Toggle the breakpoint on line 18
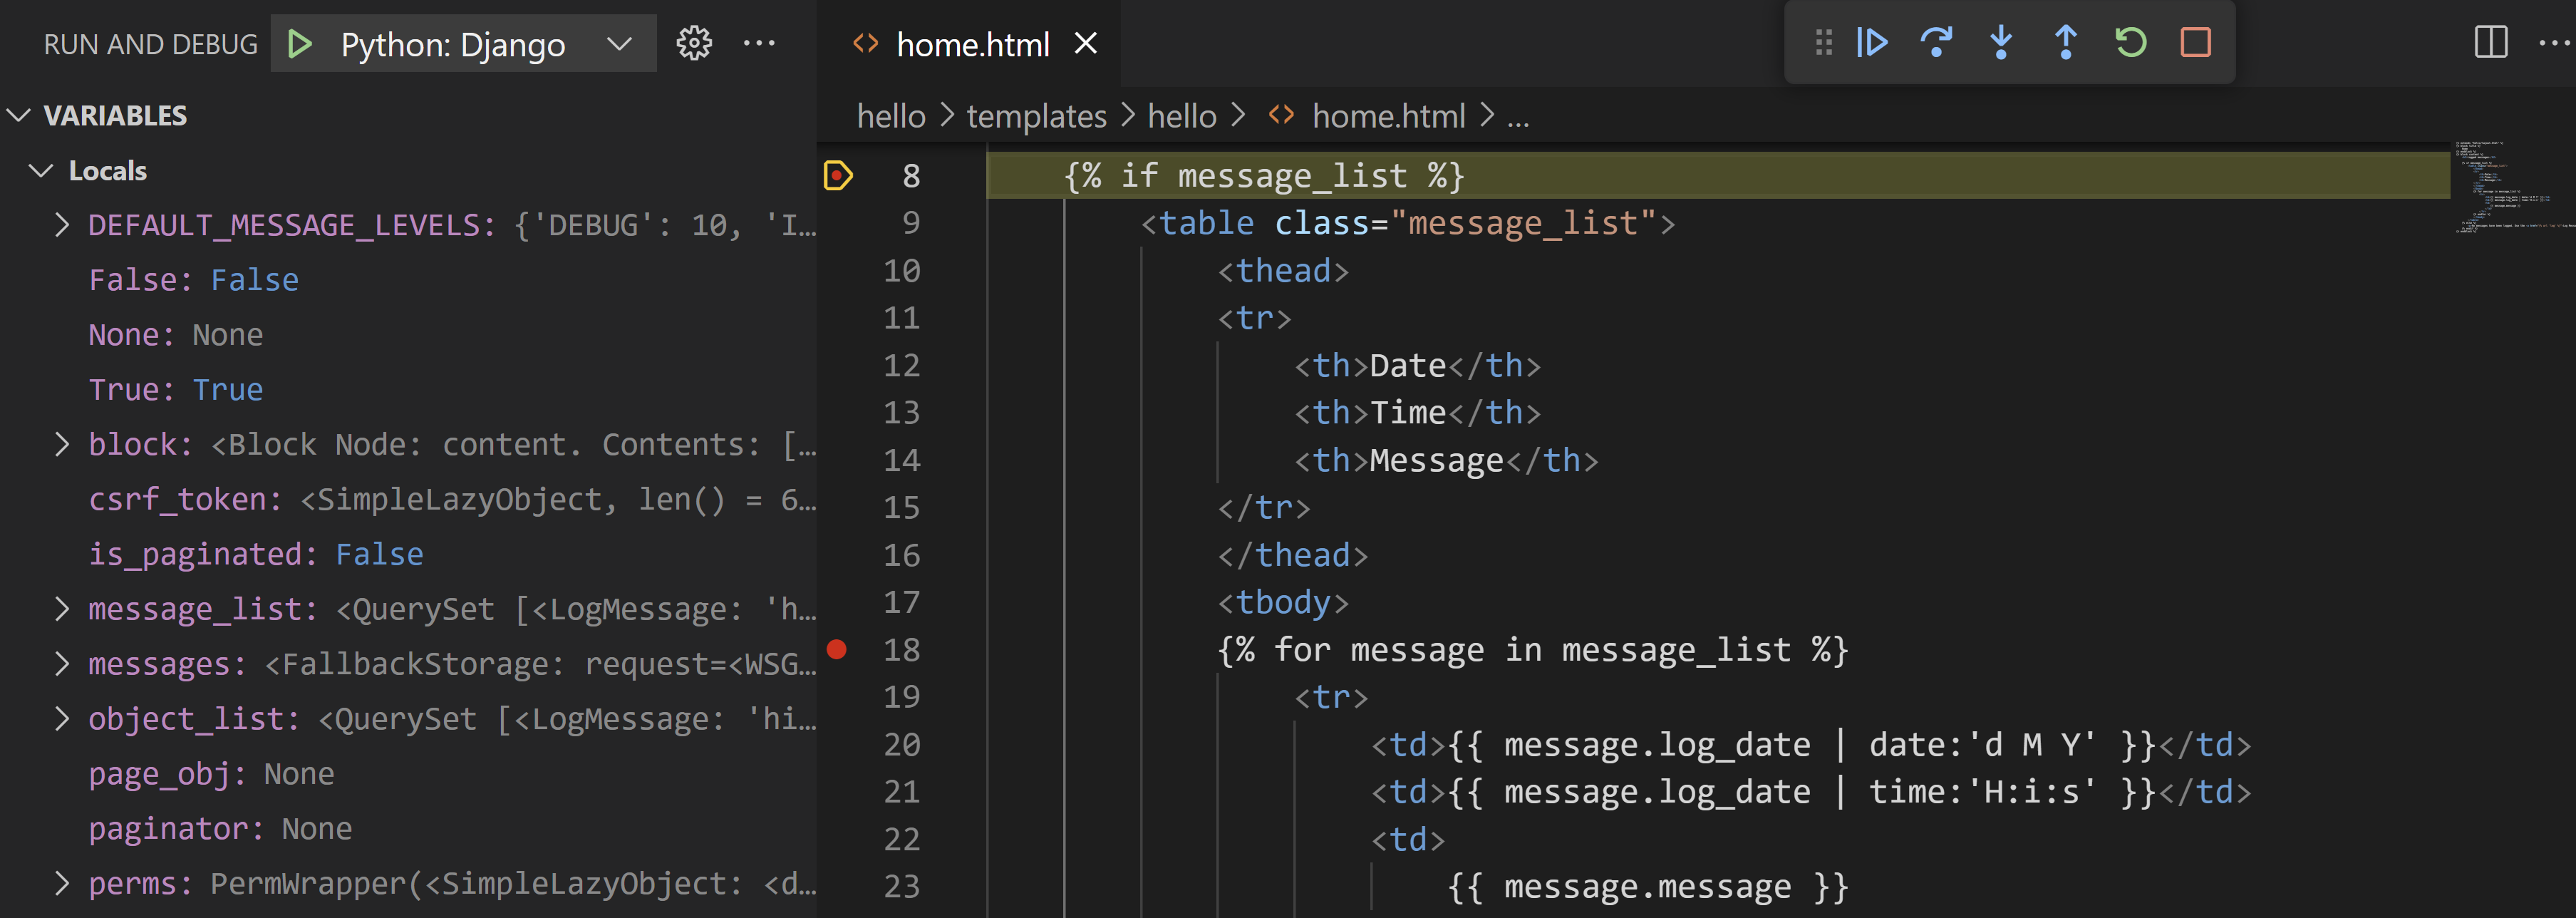The height and width of the screenshot is (918, 2576). 839,650
